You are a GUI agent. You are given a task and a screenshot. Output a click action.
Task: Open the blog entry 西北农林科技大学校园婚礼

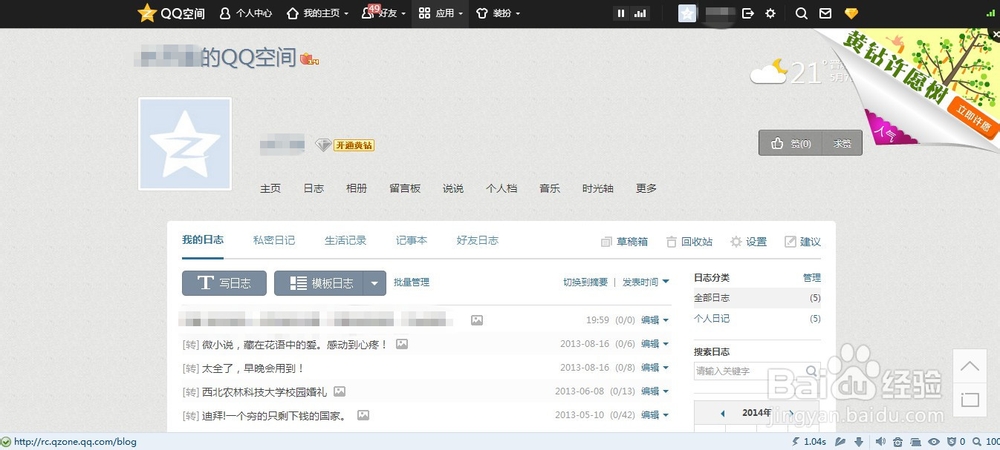(264, 392)
